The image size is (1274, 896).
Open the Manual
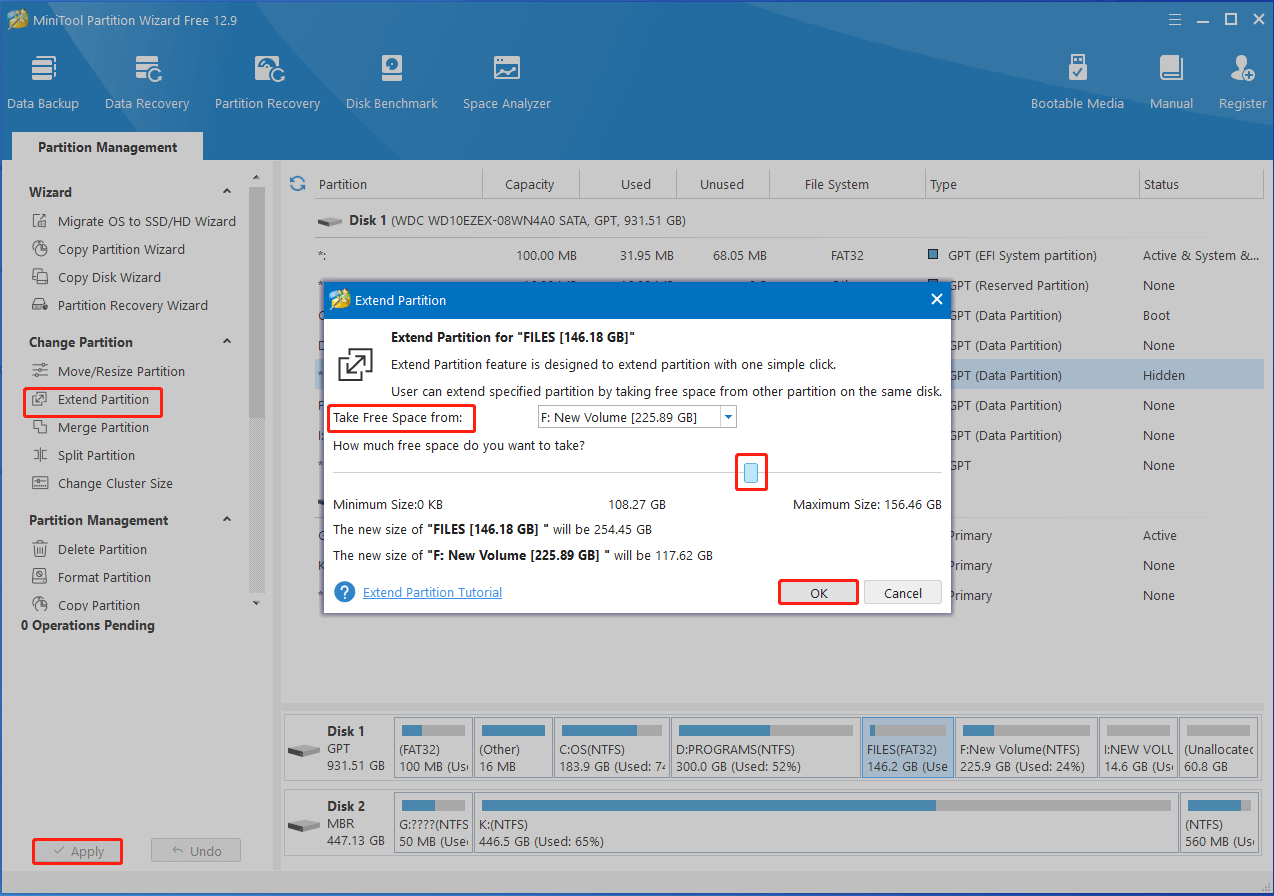pos(1171,82)
